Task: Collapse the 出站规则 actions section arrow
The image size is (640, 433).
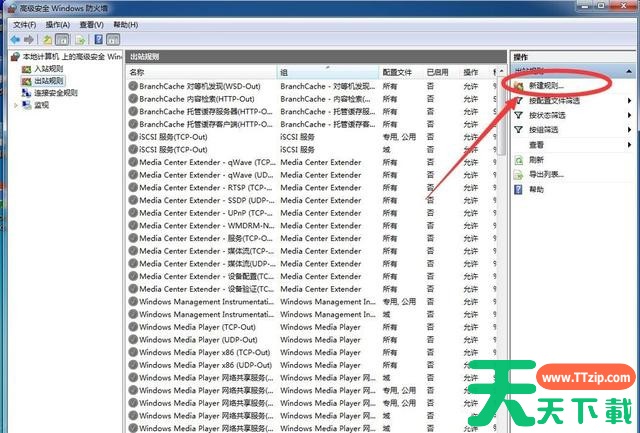Action: 629,71
